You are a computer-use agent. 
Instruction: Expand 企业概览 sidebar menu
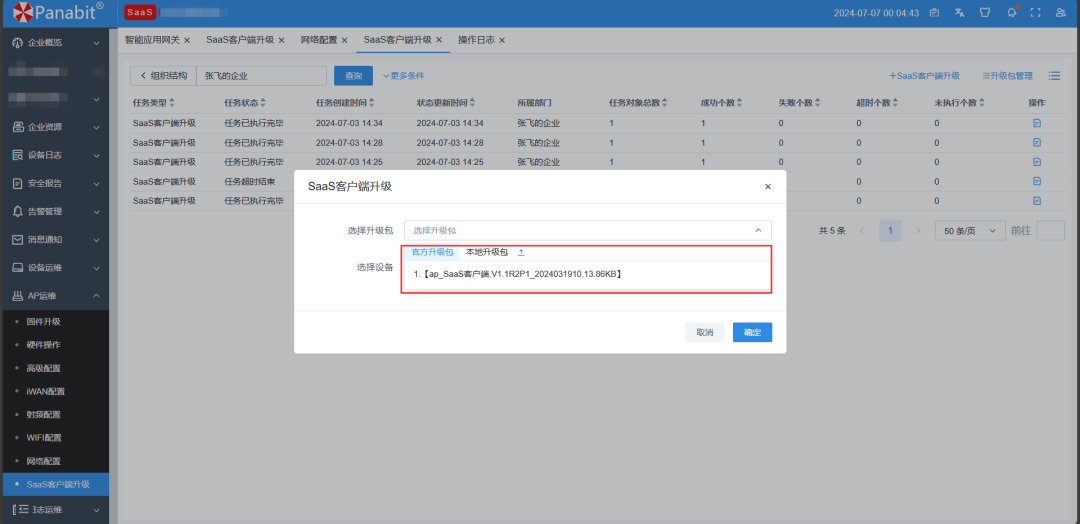click(54, 43)
